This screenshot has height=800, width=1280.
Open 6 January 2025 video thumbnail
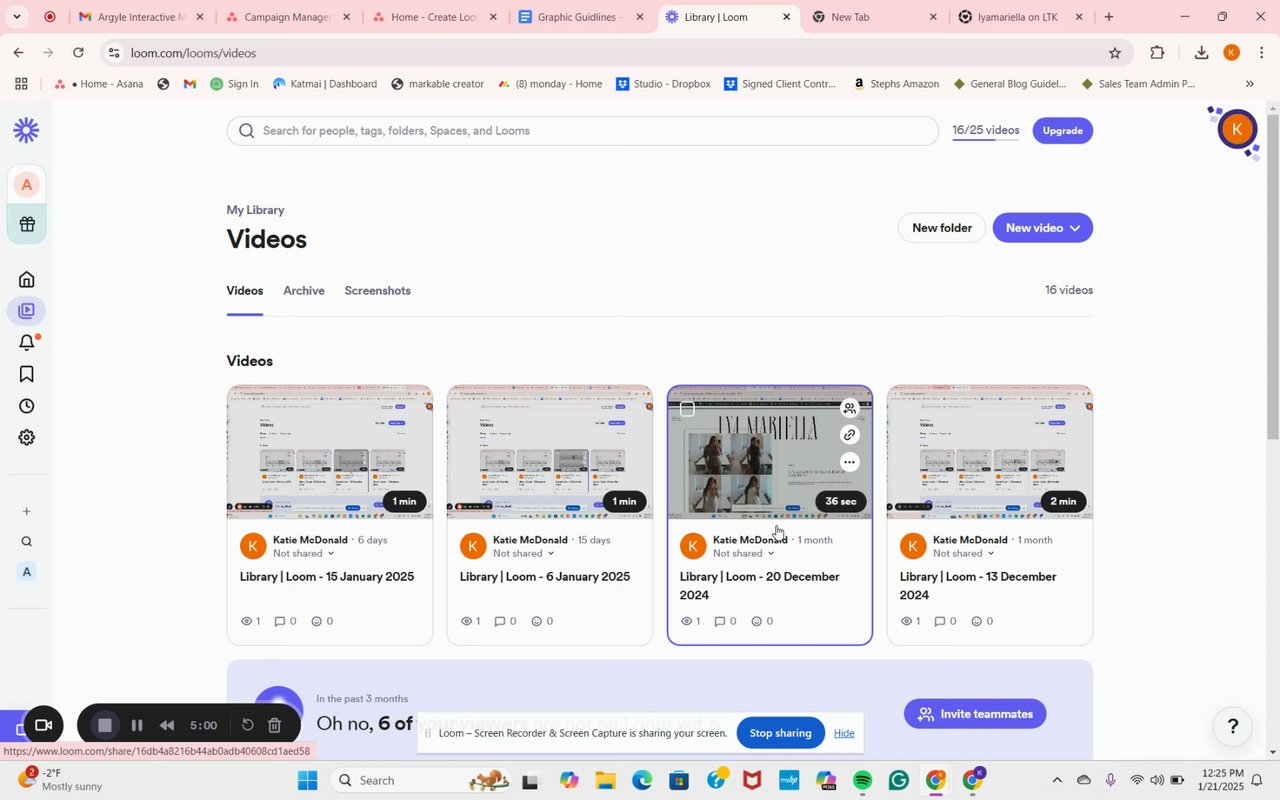pos(550,452)
